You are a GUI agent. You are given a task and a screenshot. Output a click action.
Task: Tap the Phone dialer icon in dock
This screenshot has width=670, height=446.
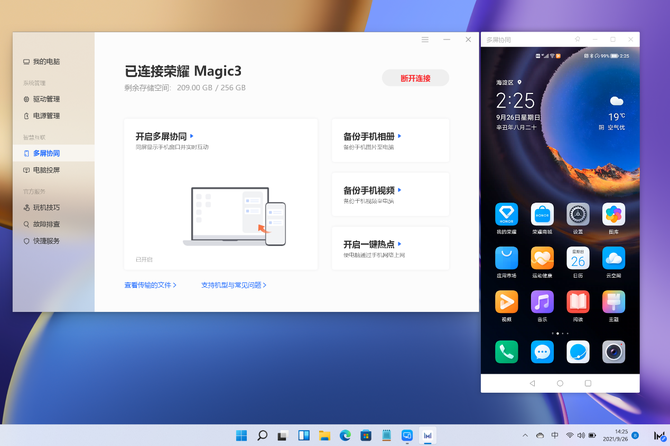pyautogui.click(x=507, y=351)
